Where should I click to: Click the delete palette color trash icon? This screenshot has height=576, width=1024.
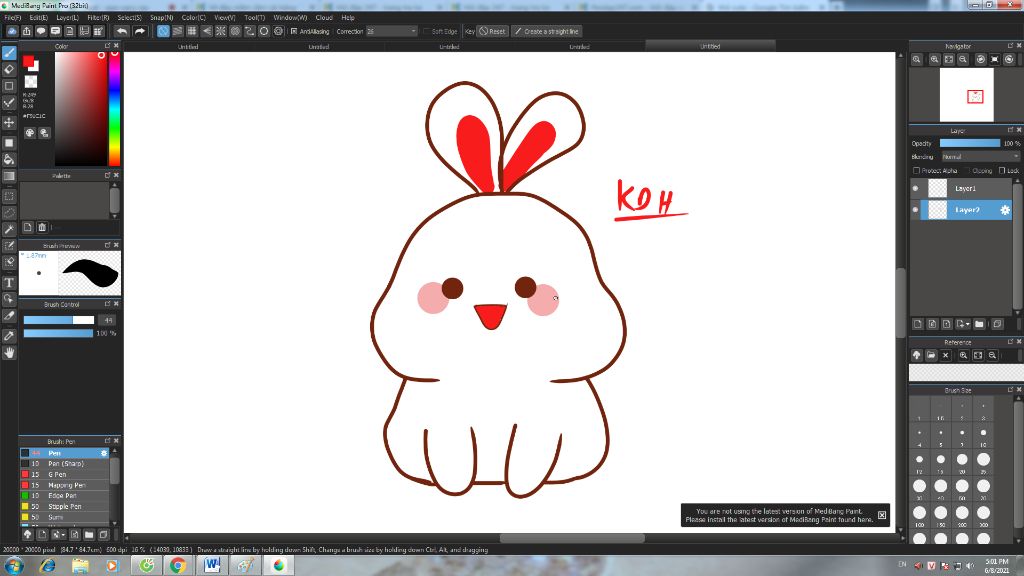[42, 227]
